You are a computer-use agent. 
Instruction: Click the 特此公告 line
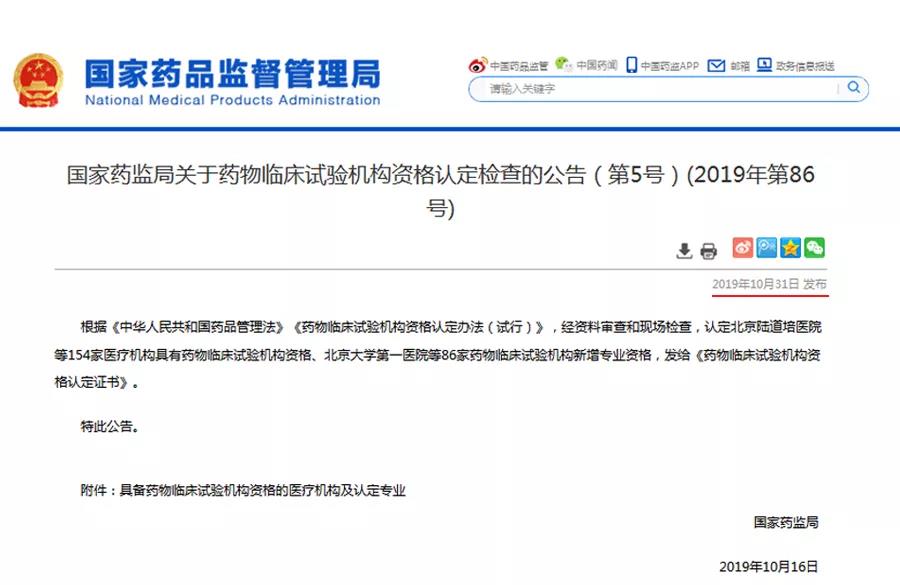110,427
